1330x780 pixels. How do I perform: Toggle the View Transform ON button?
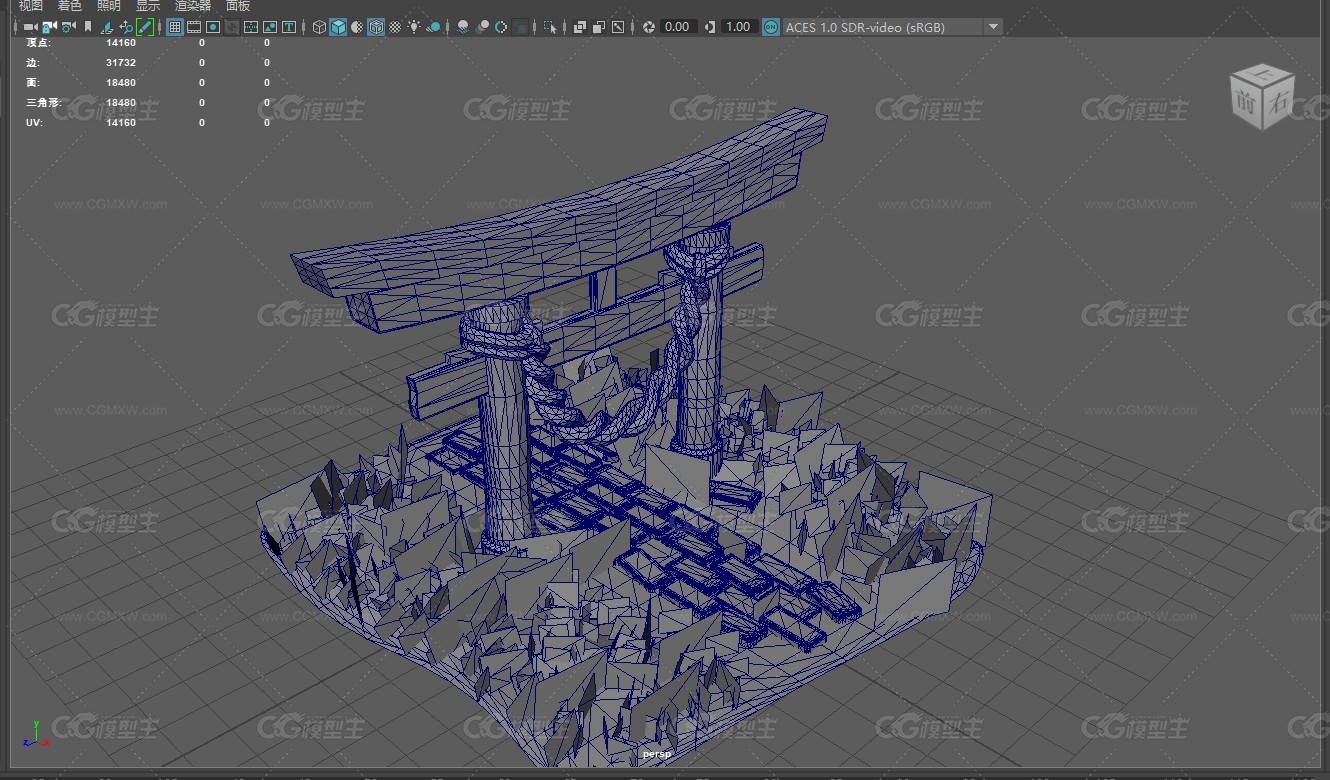pyautogui.click(x=770, y=27)
